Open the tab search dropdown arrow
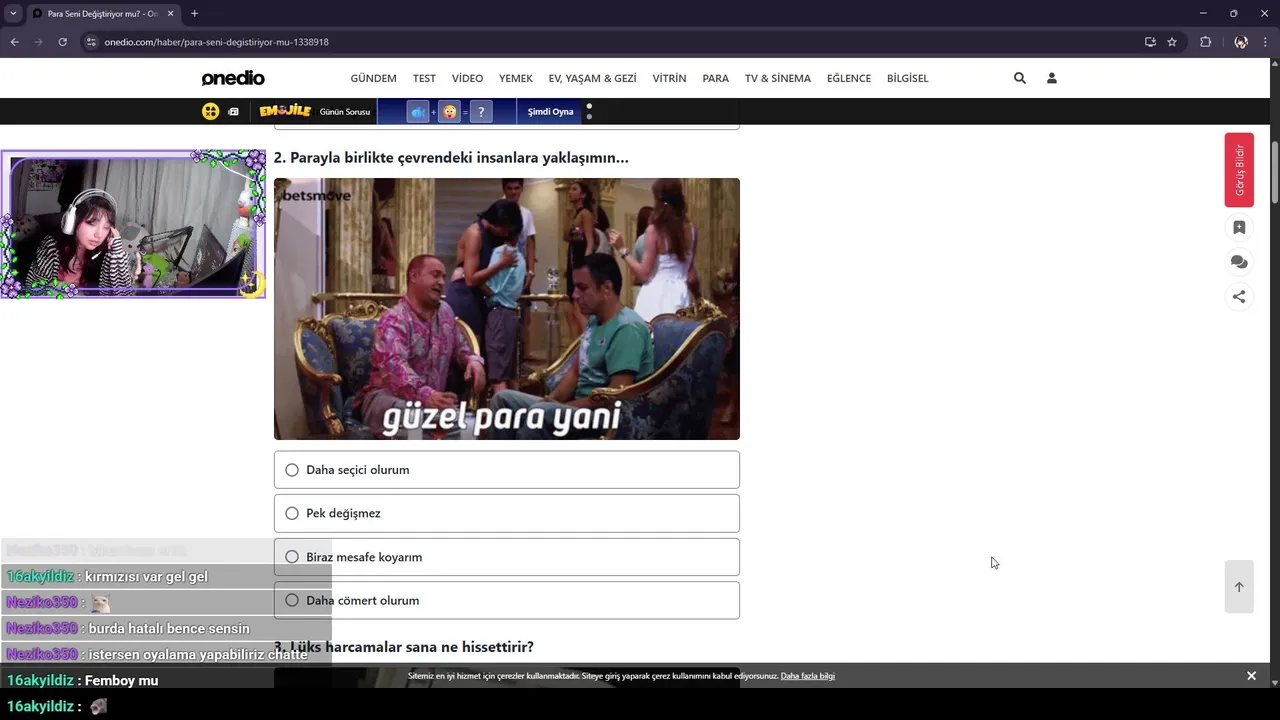 coord(13,13)
